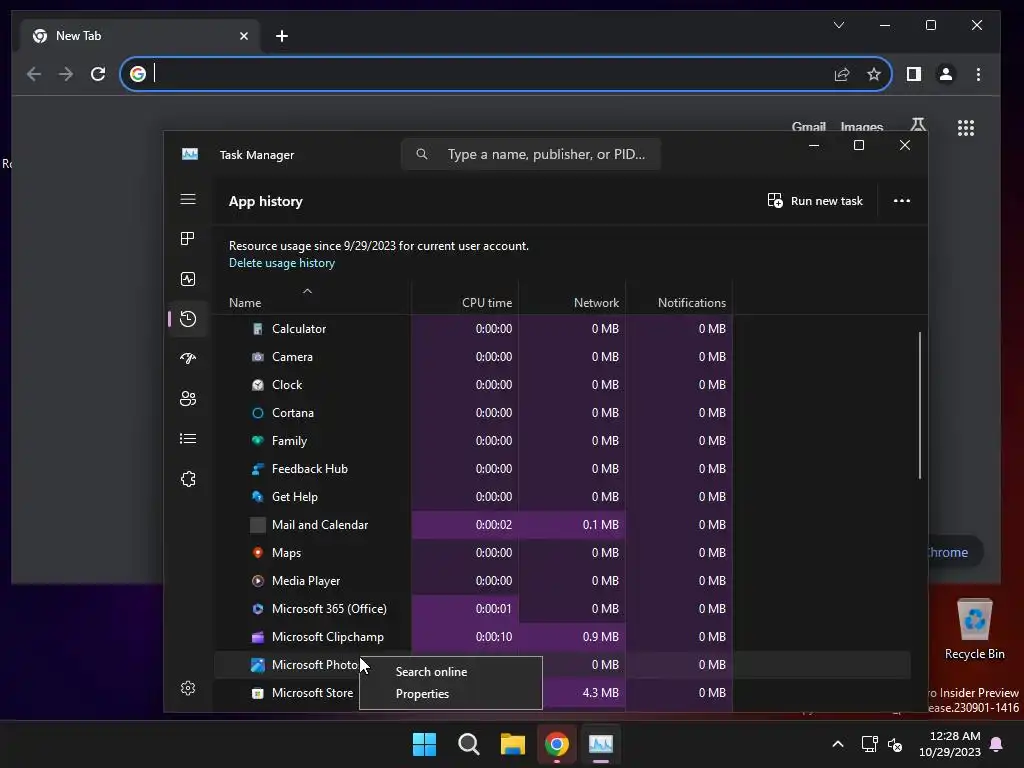Open Task Manager settings gear
Screen dimensions: 1024x768
pyautogui.click(x=188, y=688)
